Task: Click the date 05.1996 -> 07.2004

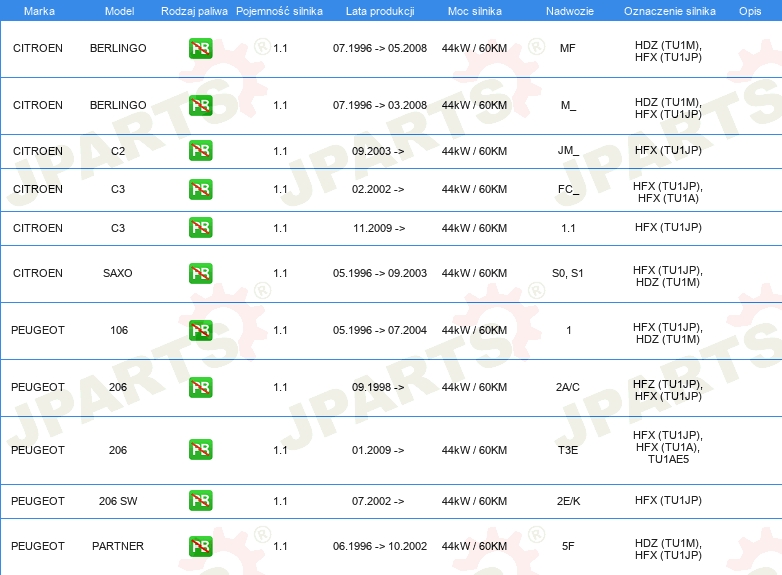Action: tap(380, 330)
